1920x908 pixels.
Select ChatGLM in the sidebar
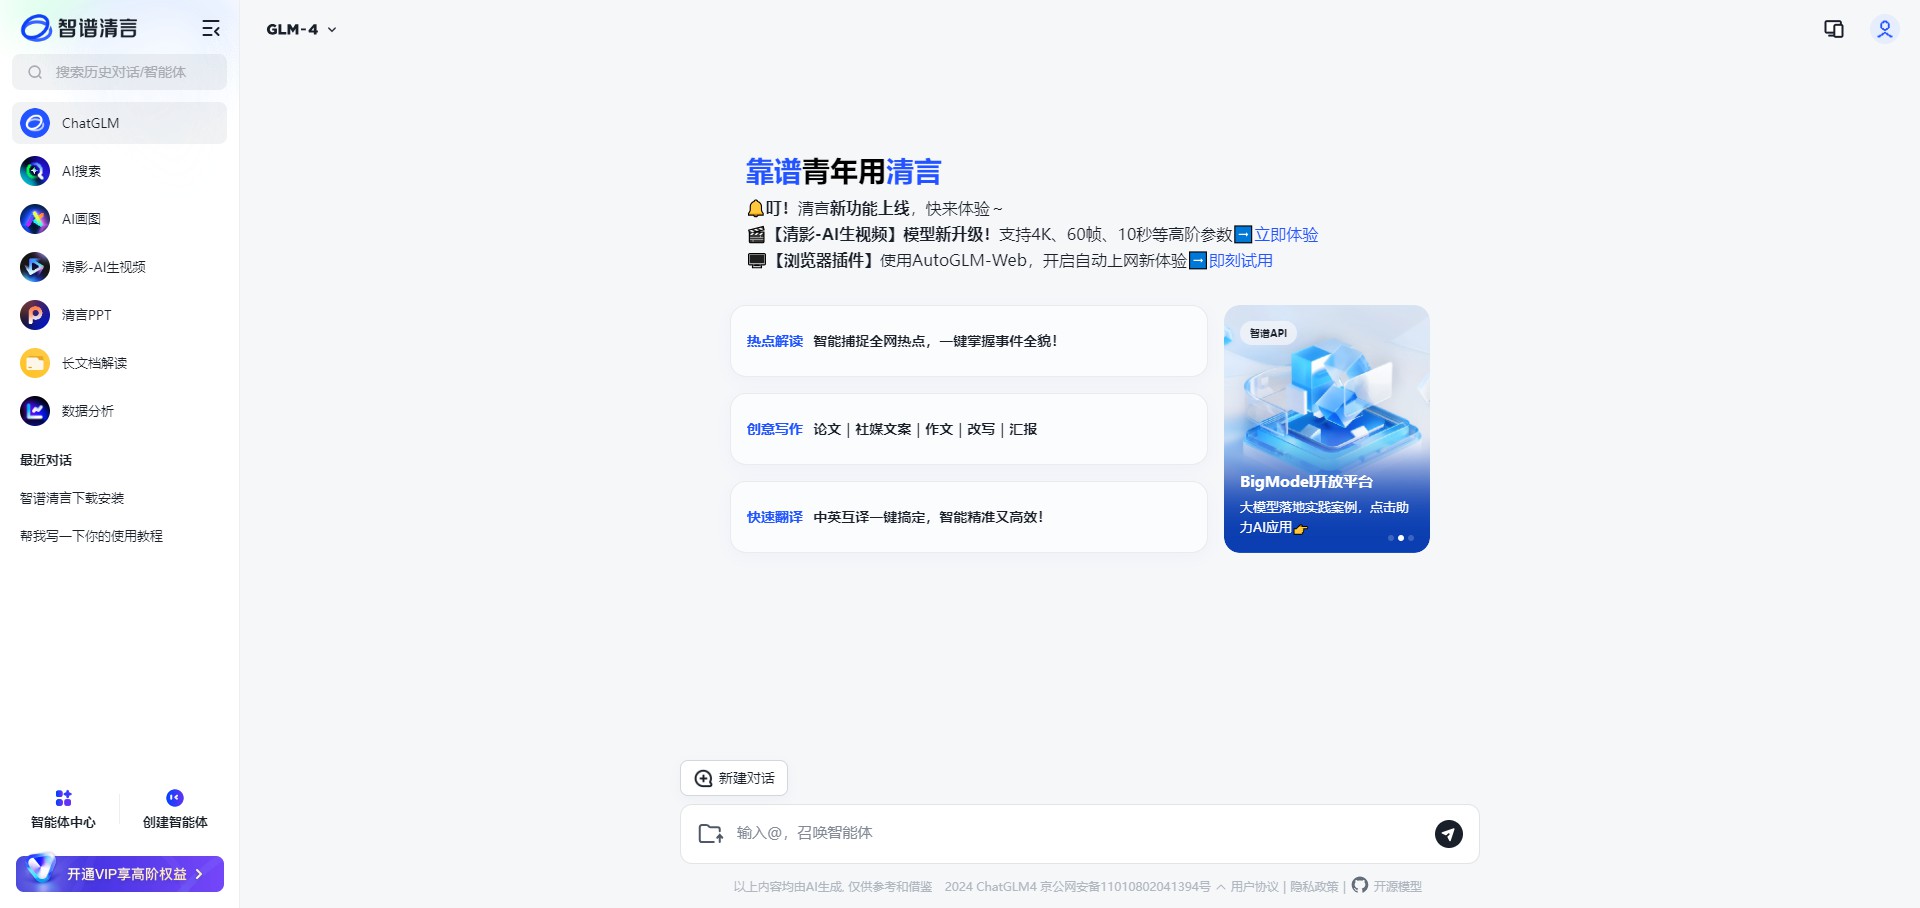[x=120, y=123]
